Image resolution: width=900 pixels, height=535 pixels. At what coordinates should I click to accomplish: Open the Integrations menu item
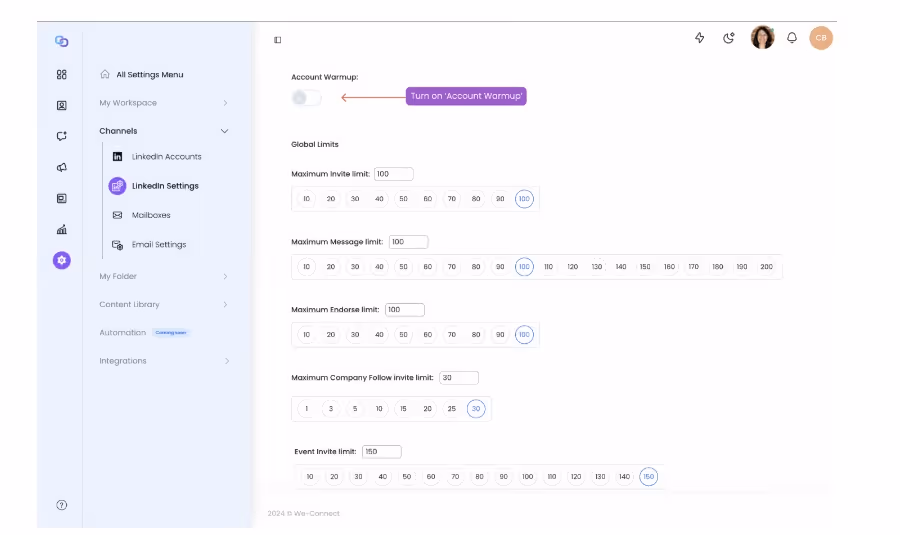point(123,361)
